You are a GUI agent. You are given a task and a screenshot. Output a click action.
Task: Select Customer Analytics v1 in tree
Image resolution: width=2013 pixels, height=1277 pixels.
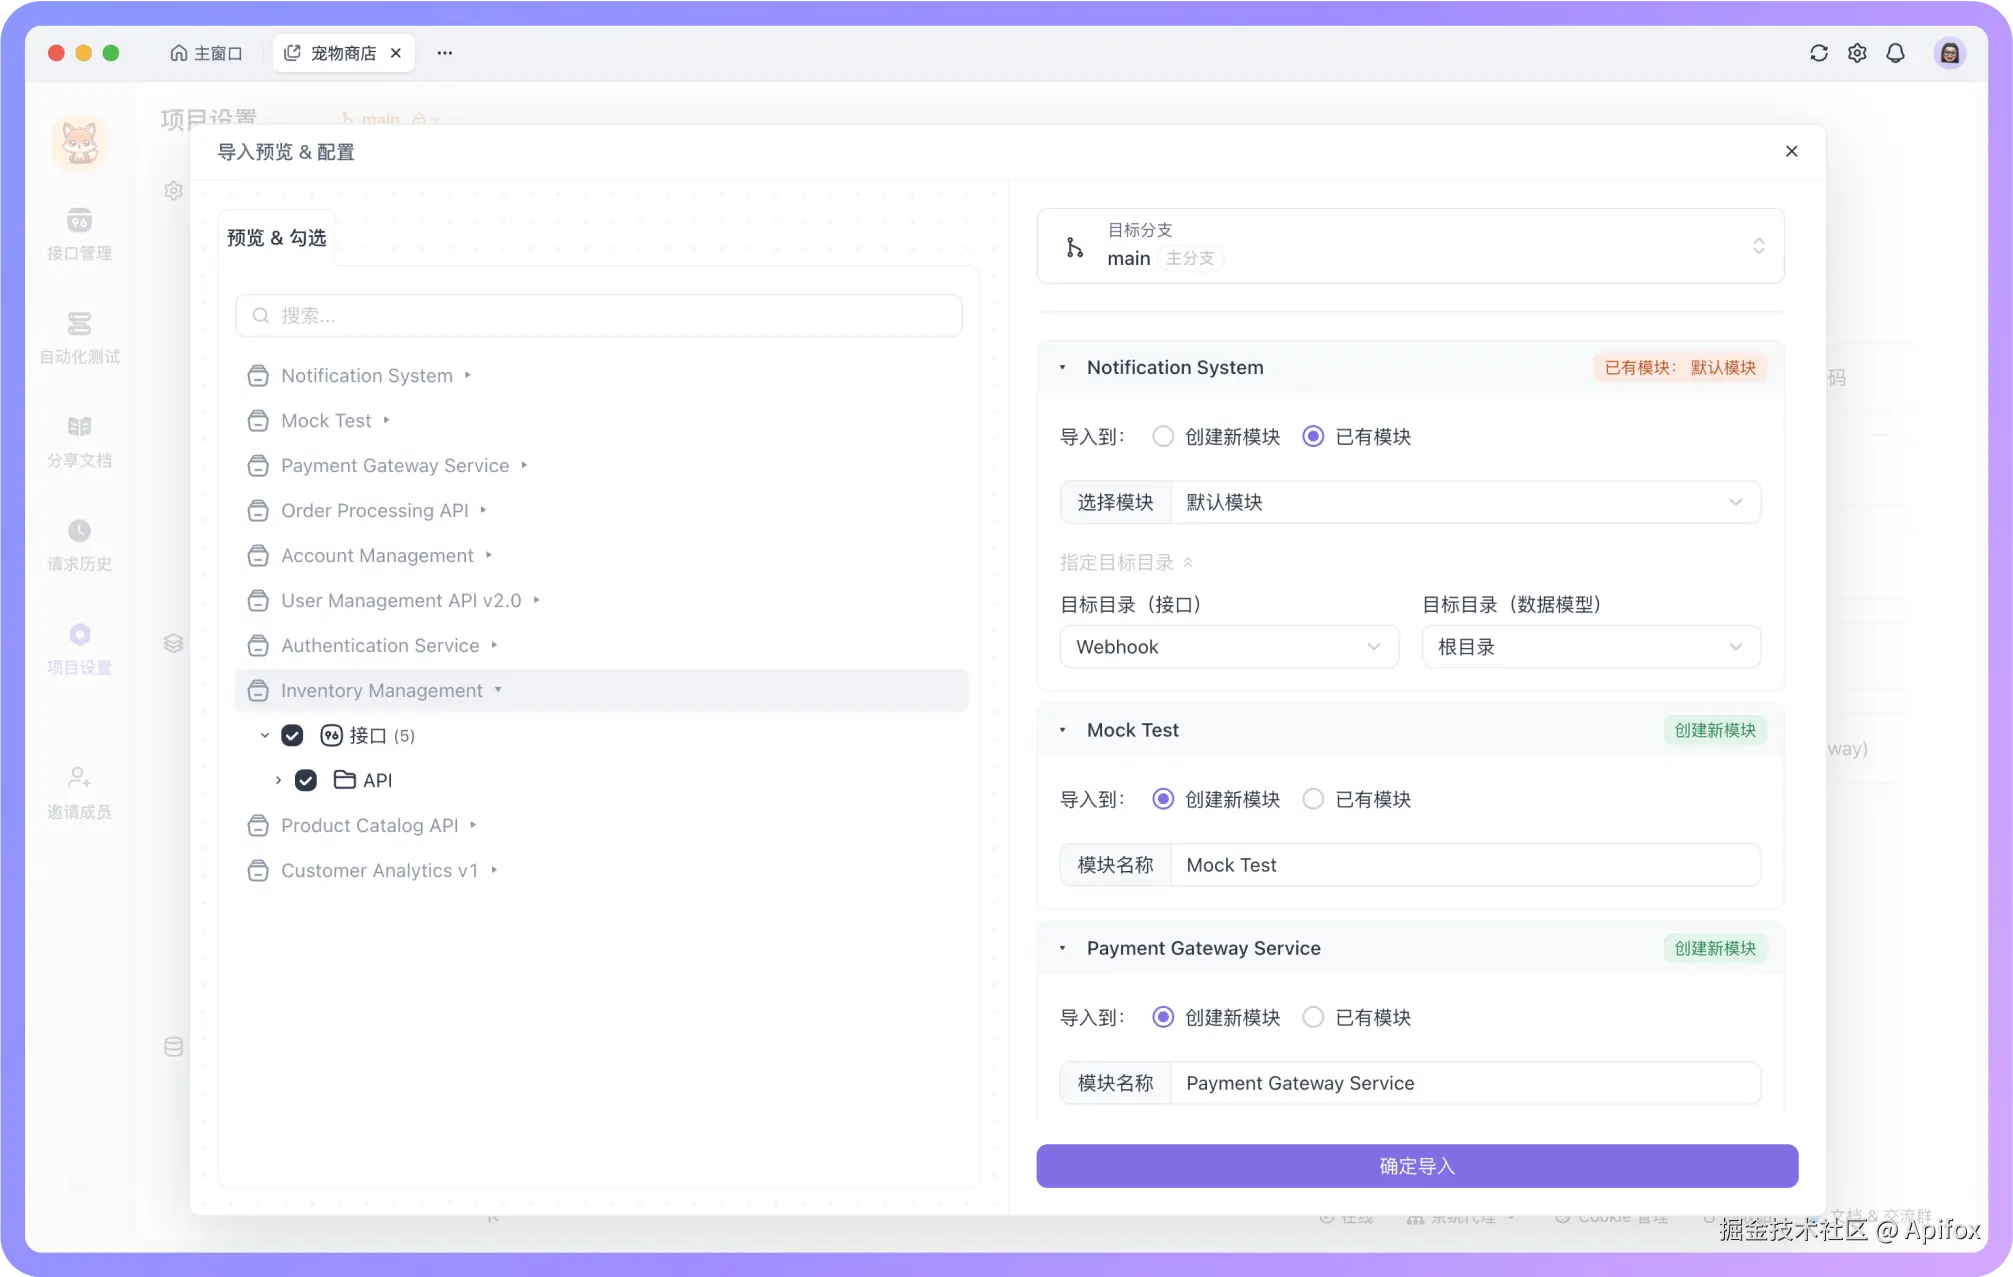379,870
